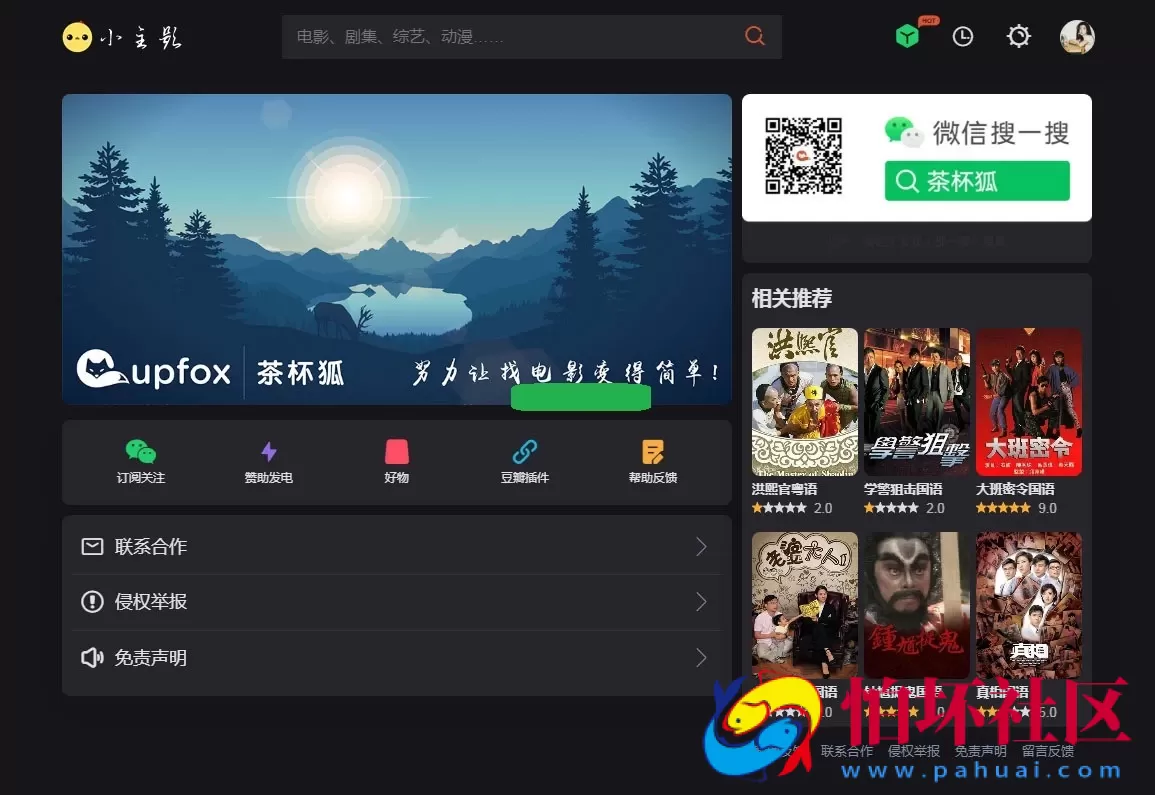Open the 留言反馈 footer link
The width and height of the screenshot is (1155, 795).
pos(1048,751)
